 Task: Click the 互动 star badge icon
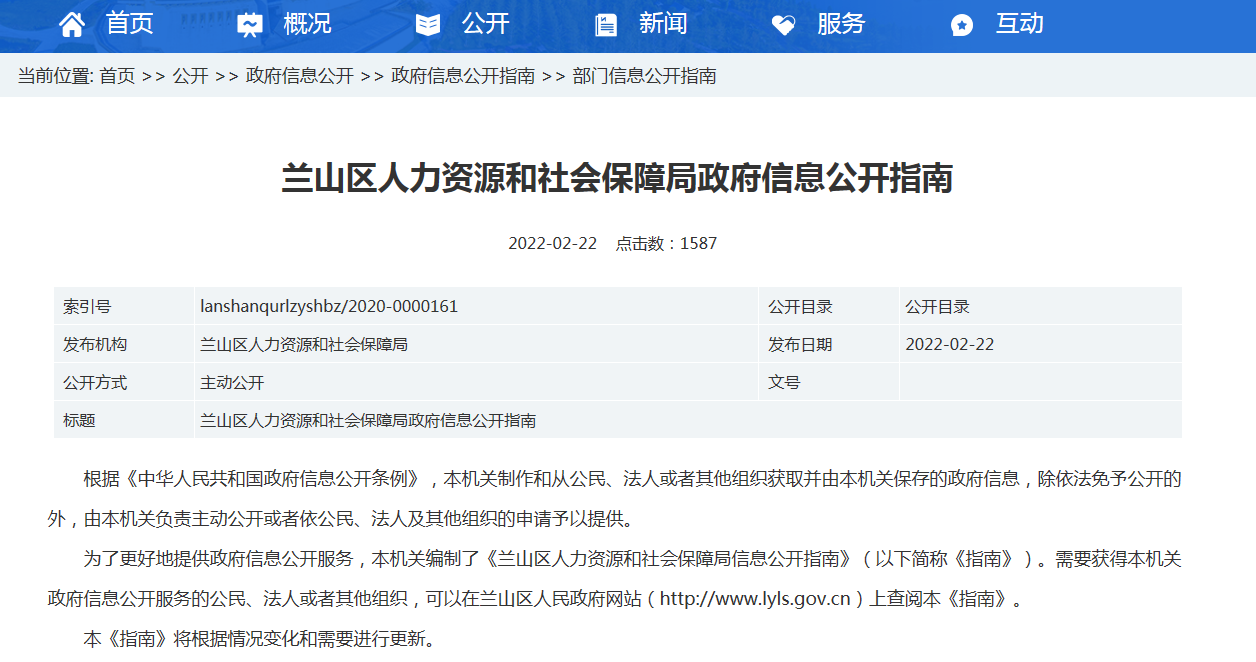click(962, 25)
